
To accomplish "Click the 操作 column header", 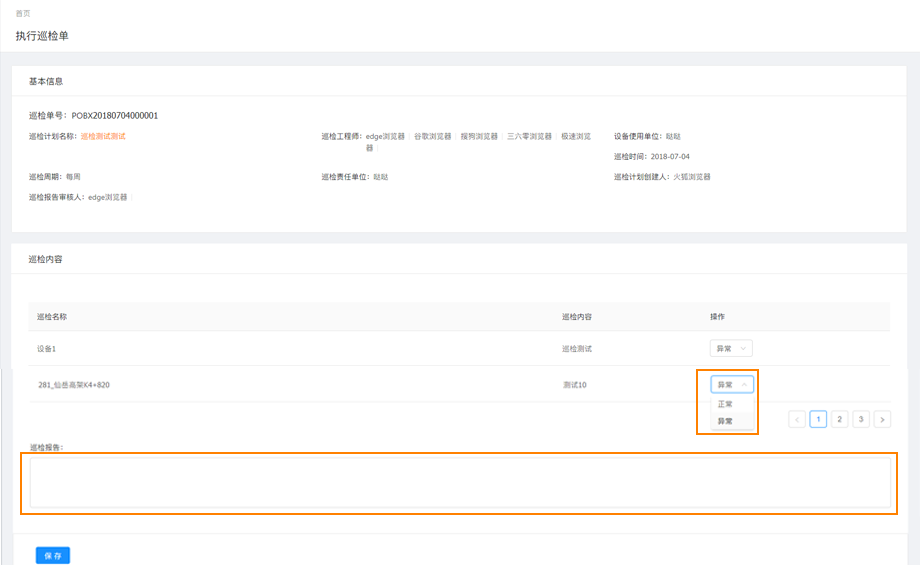I will click(x=717, y=317).
